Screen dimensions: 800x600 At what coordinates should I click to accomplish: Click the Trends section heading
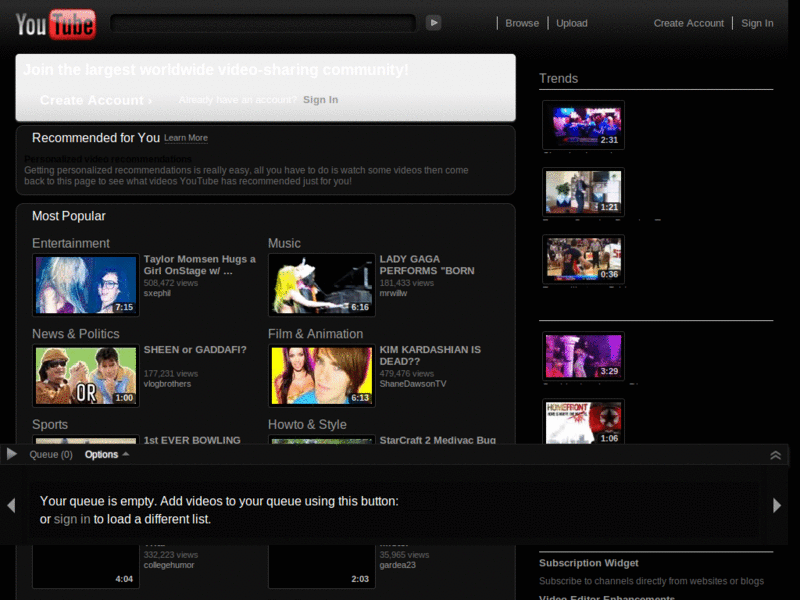point(558,79)
